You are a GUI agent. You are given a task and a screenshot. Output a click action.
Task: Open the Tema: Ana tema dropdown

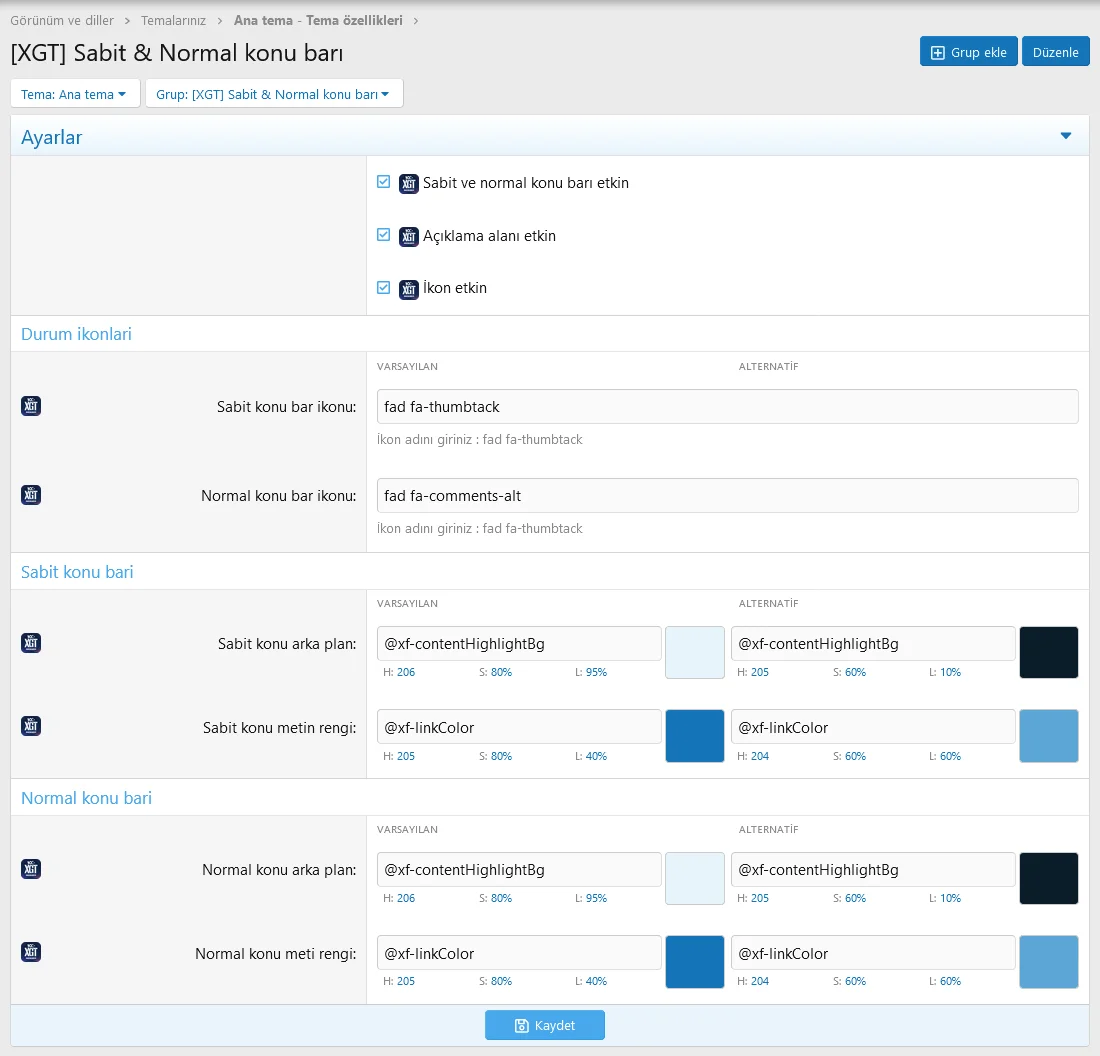[74, 94]
